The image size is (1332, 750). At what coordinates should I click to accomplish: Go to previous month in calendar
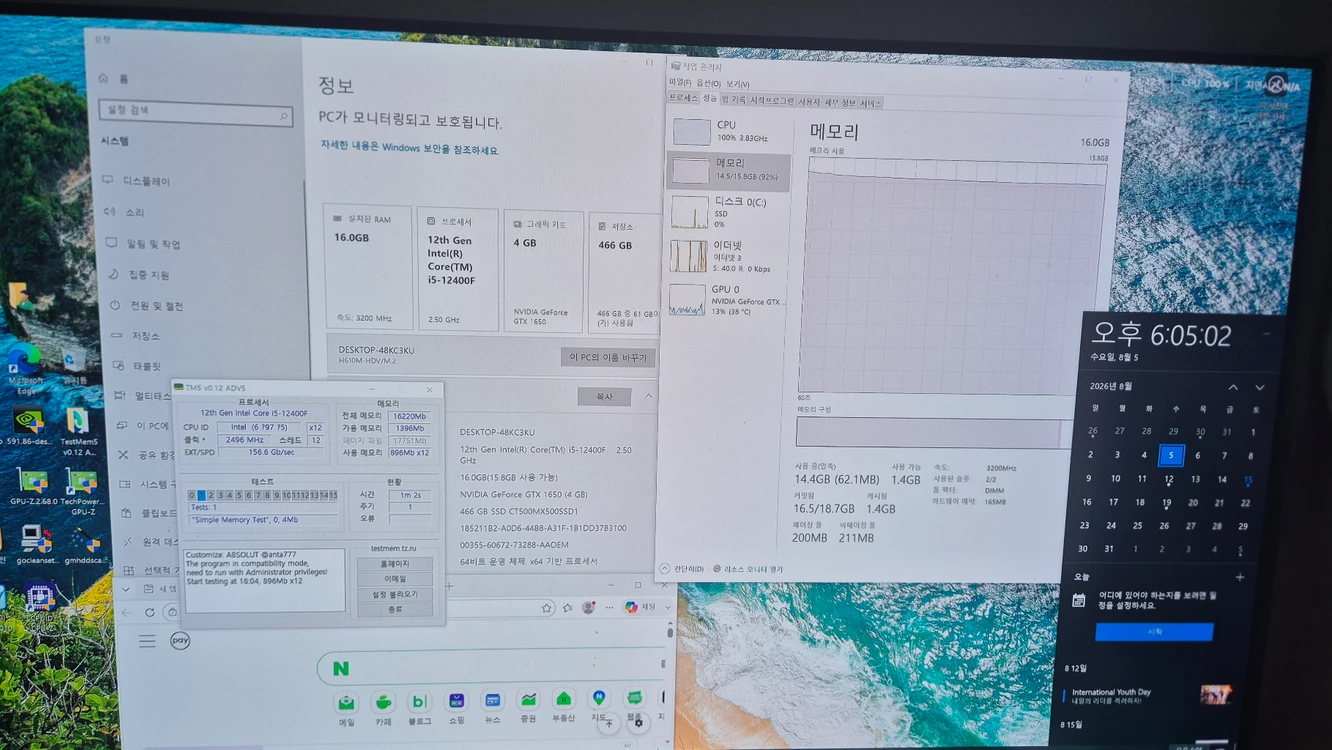1233,387
